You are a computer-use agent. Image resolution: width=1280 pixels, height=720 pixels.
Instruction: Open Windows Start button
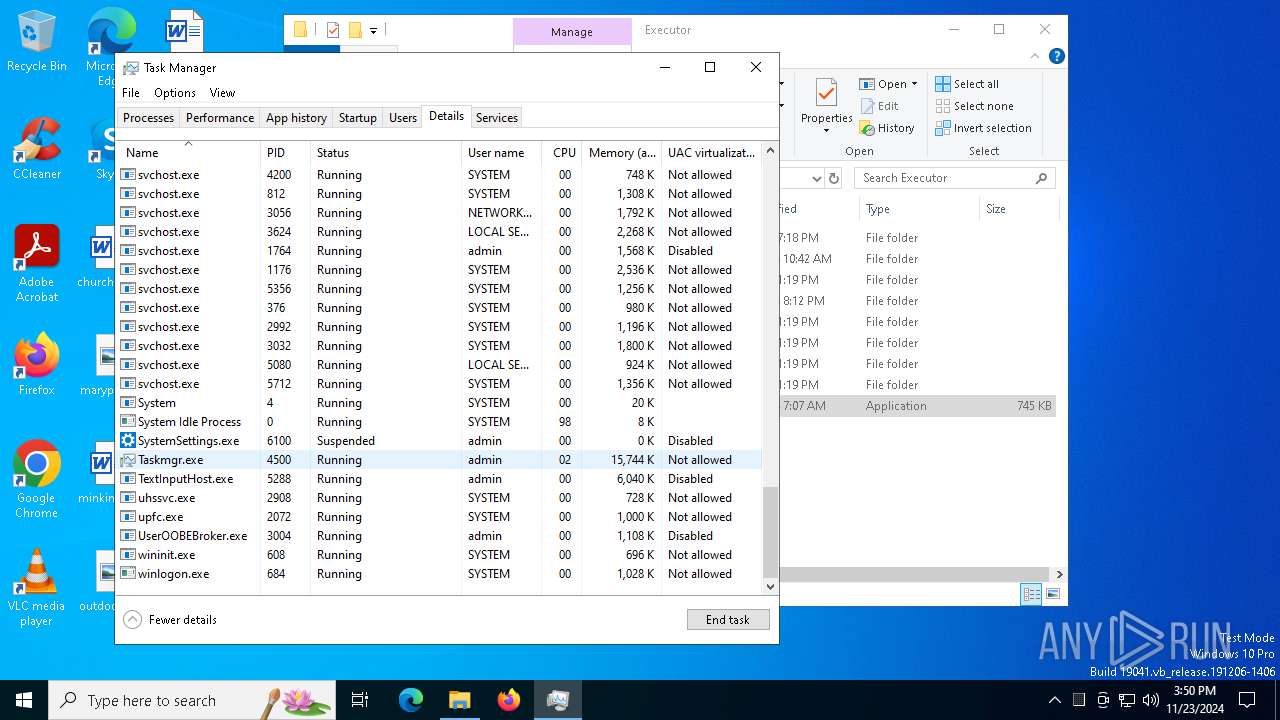[24, 700]
